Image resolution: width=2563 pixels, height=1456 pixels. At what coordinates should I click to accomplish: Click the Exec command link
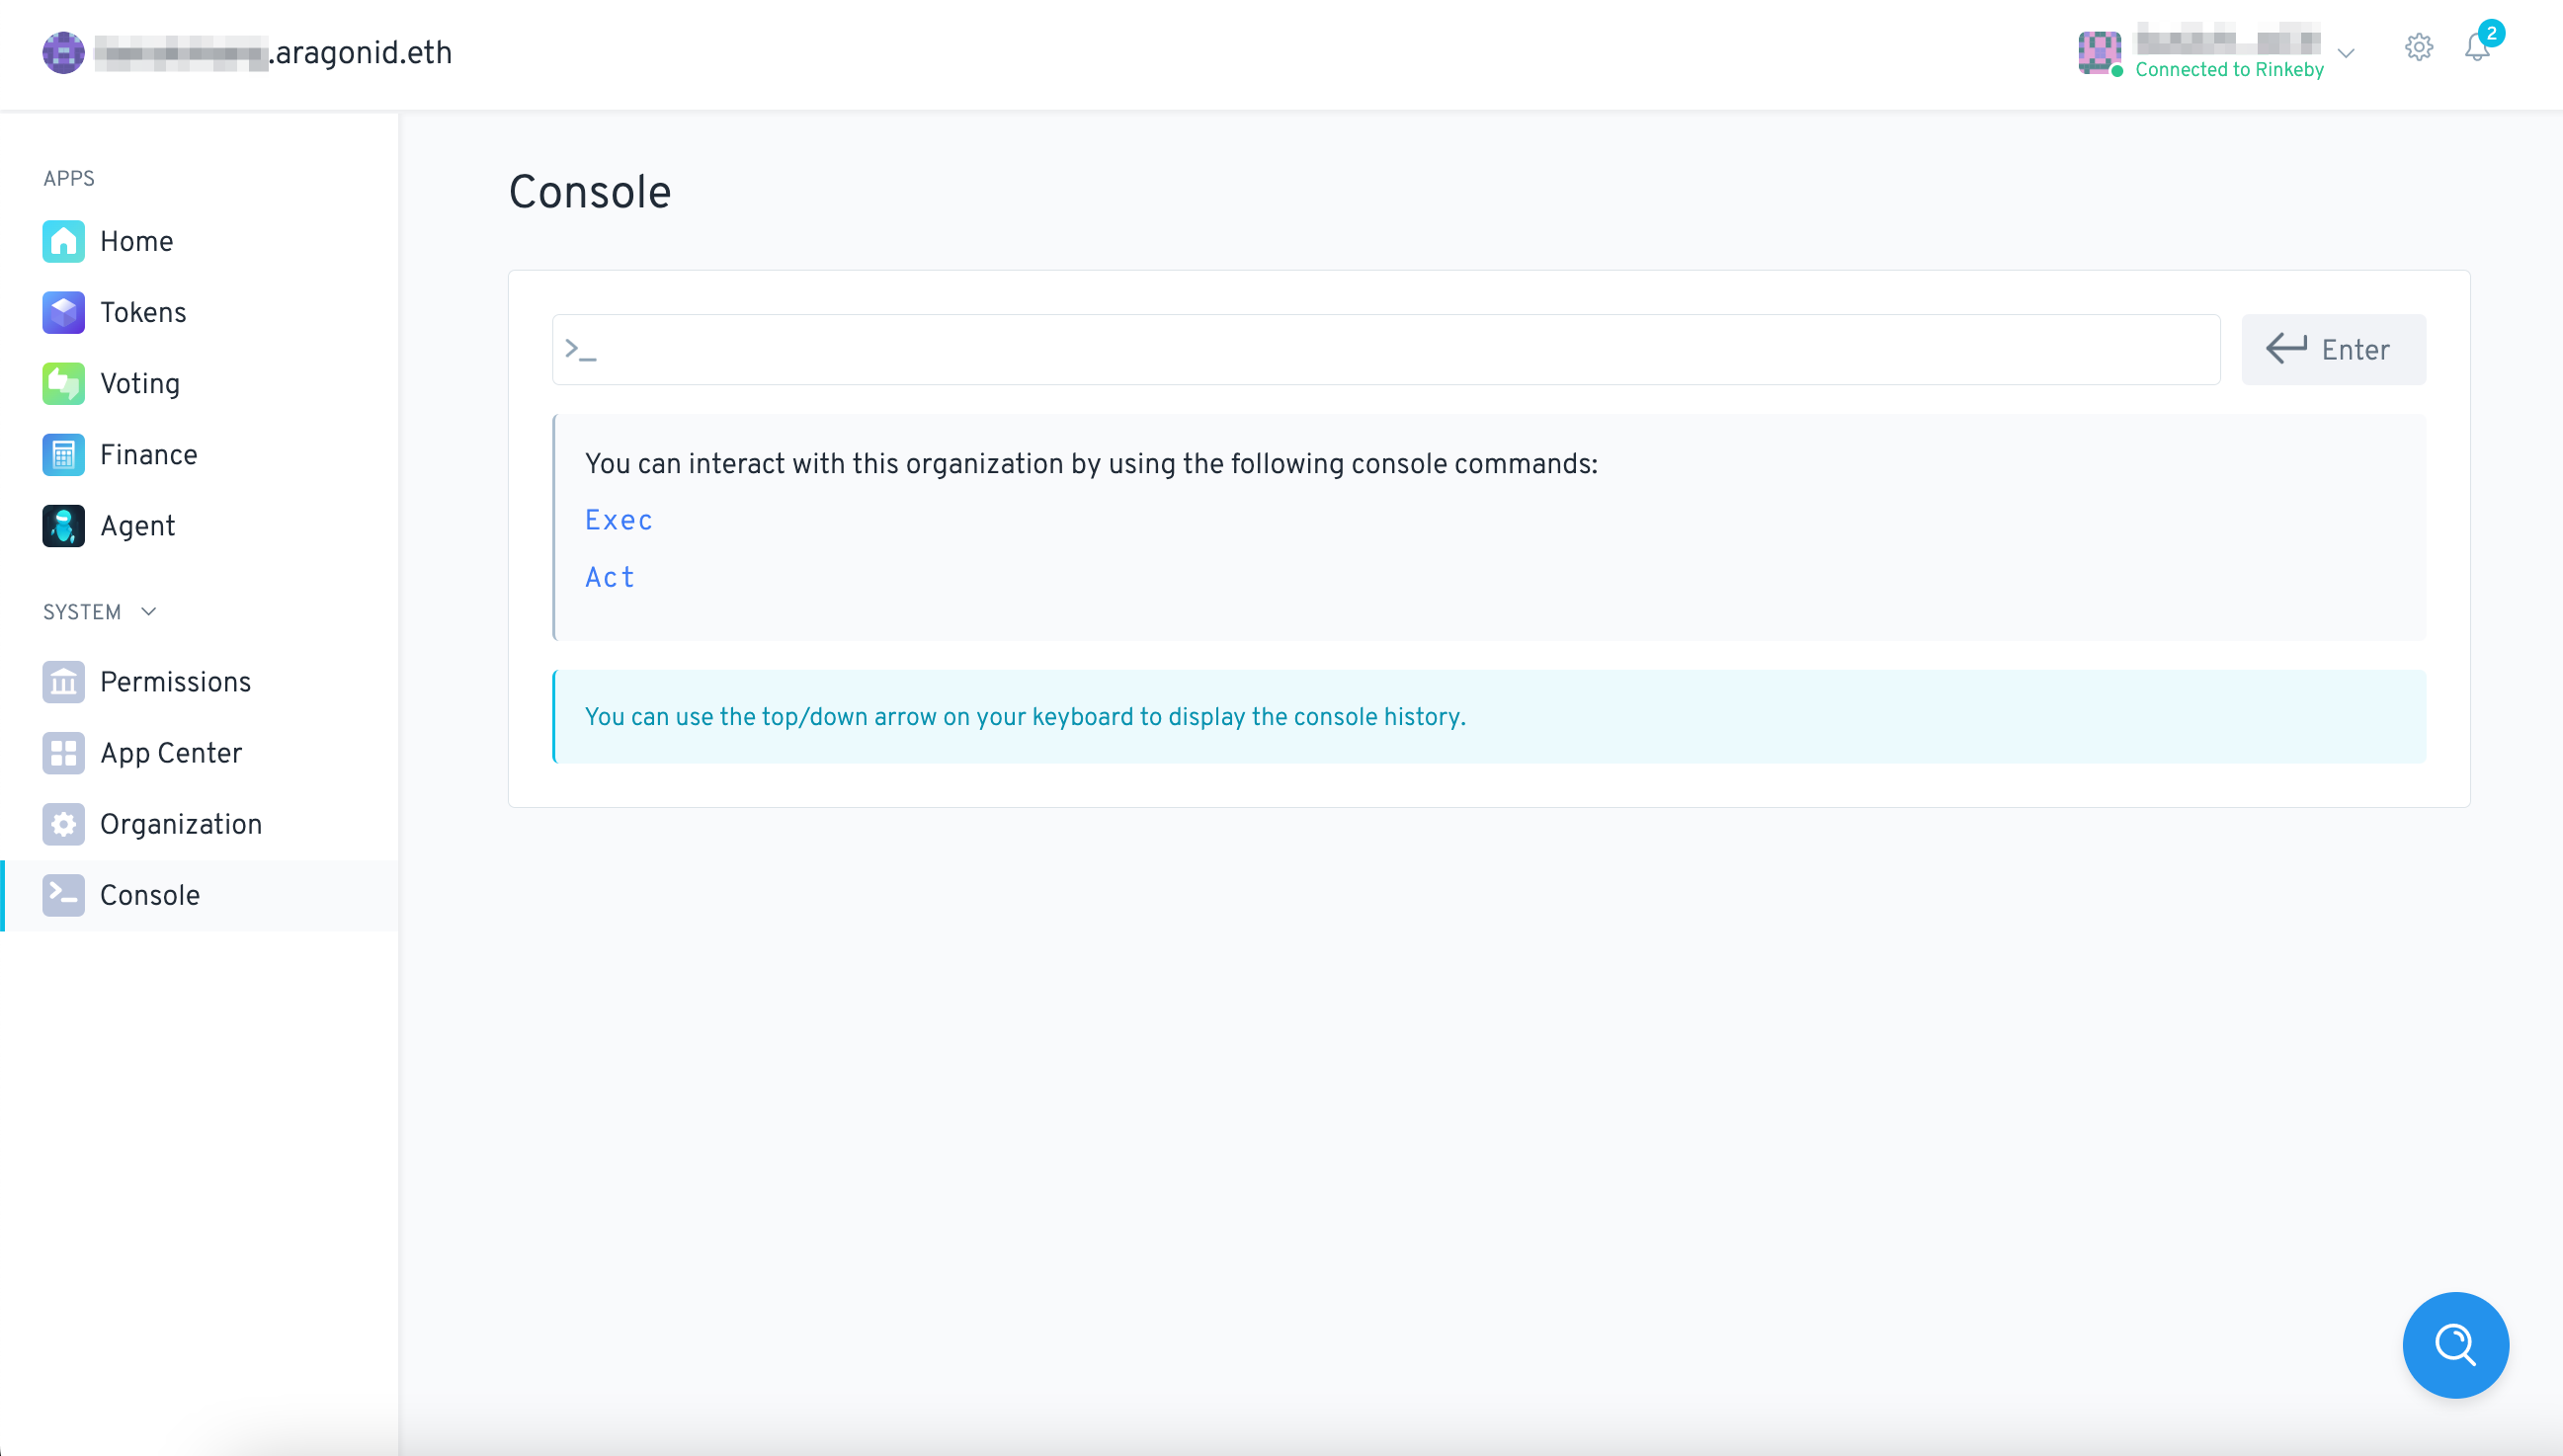coord(618,520)
